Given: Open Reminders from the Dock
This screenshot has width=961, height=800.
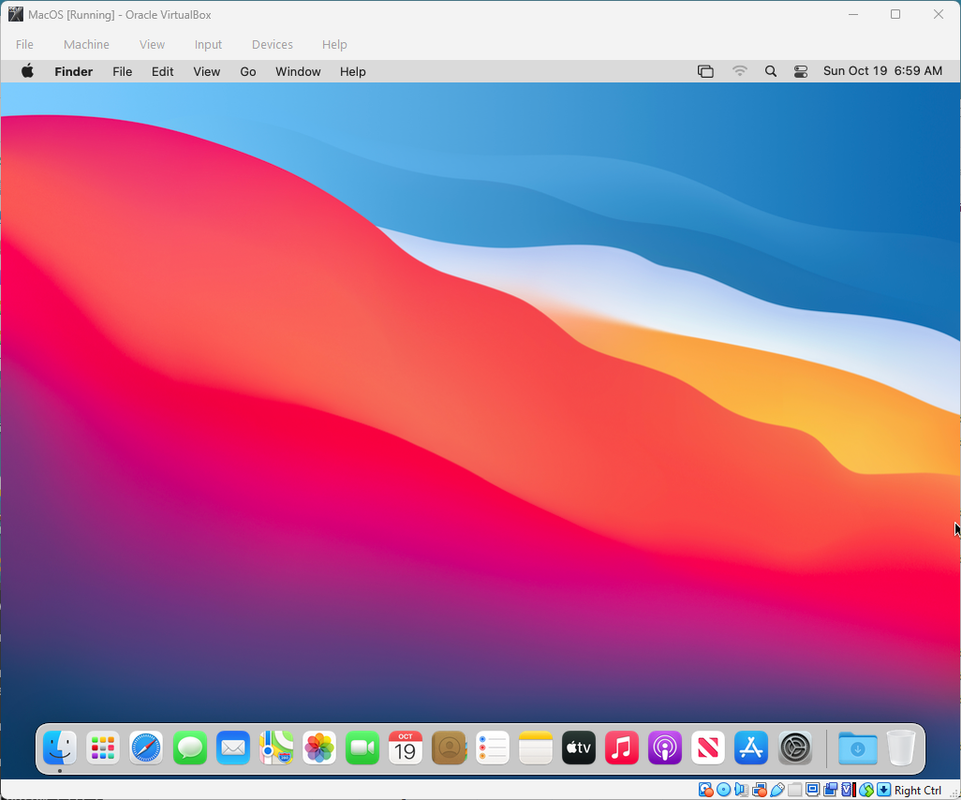Looking at the screenshot, I should coord(492,747).
